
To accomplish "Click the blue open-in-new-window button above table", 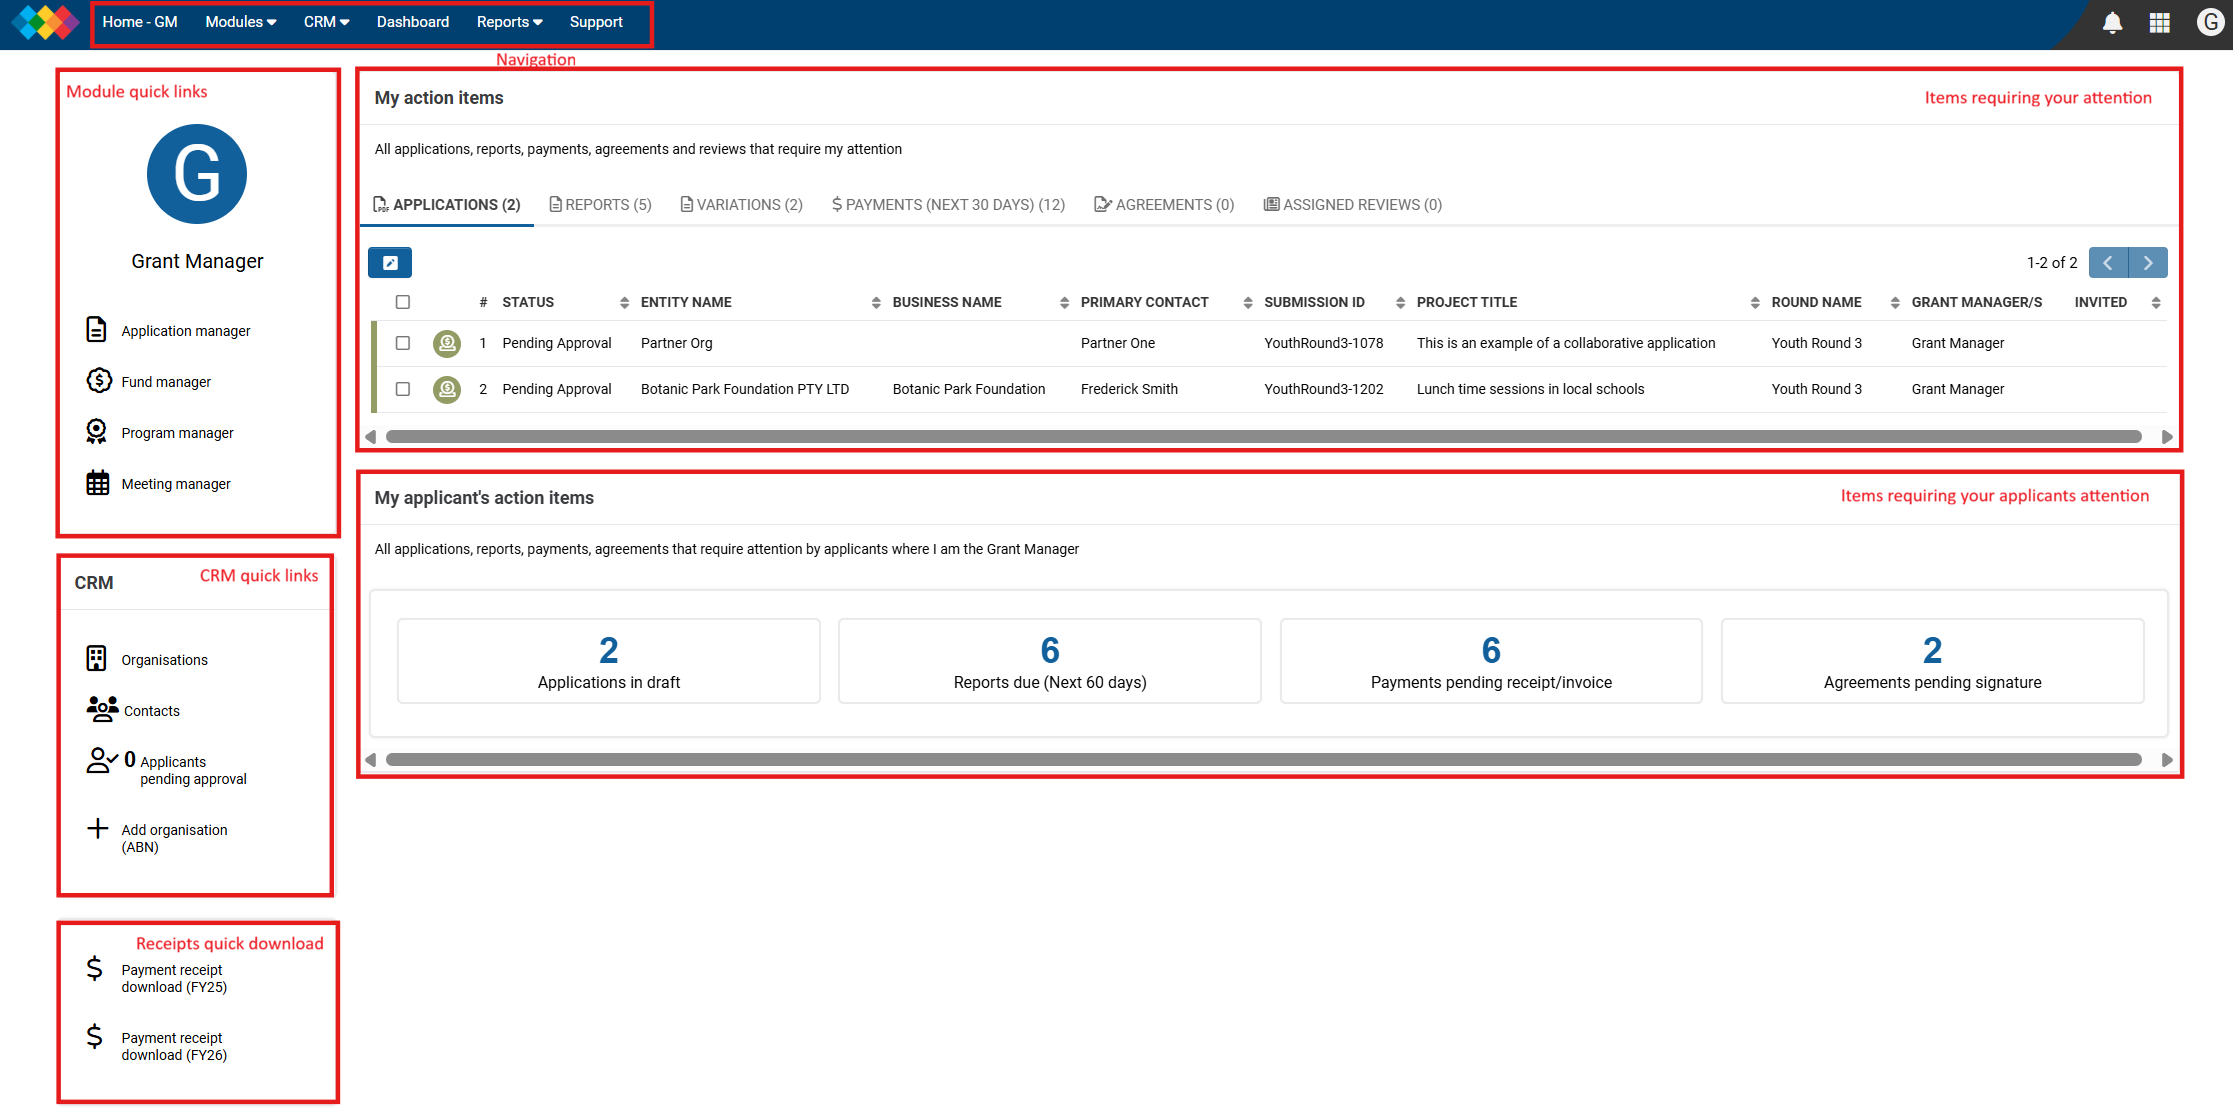I will [x=390, y=263].
